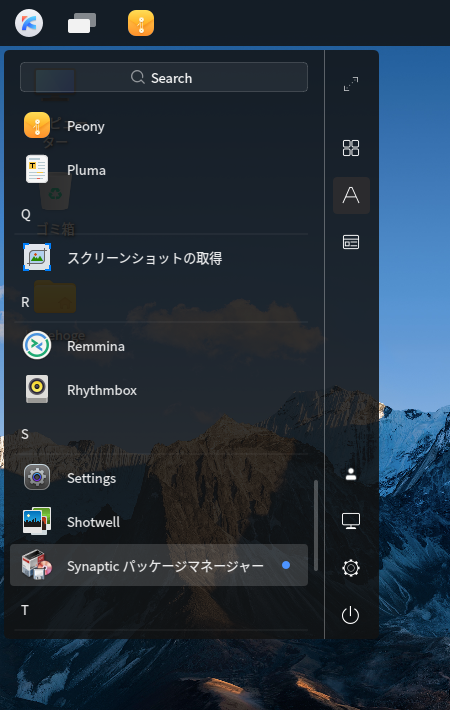
Task: Switch to all-apps grid view
Action: (x=351, y=148)
